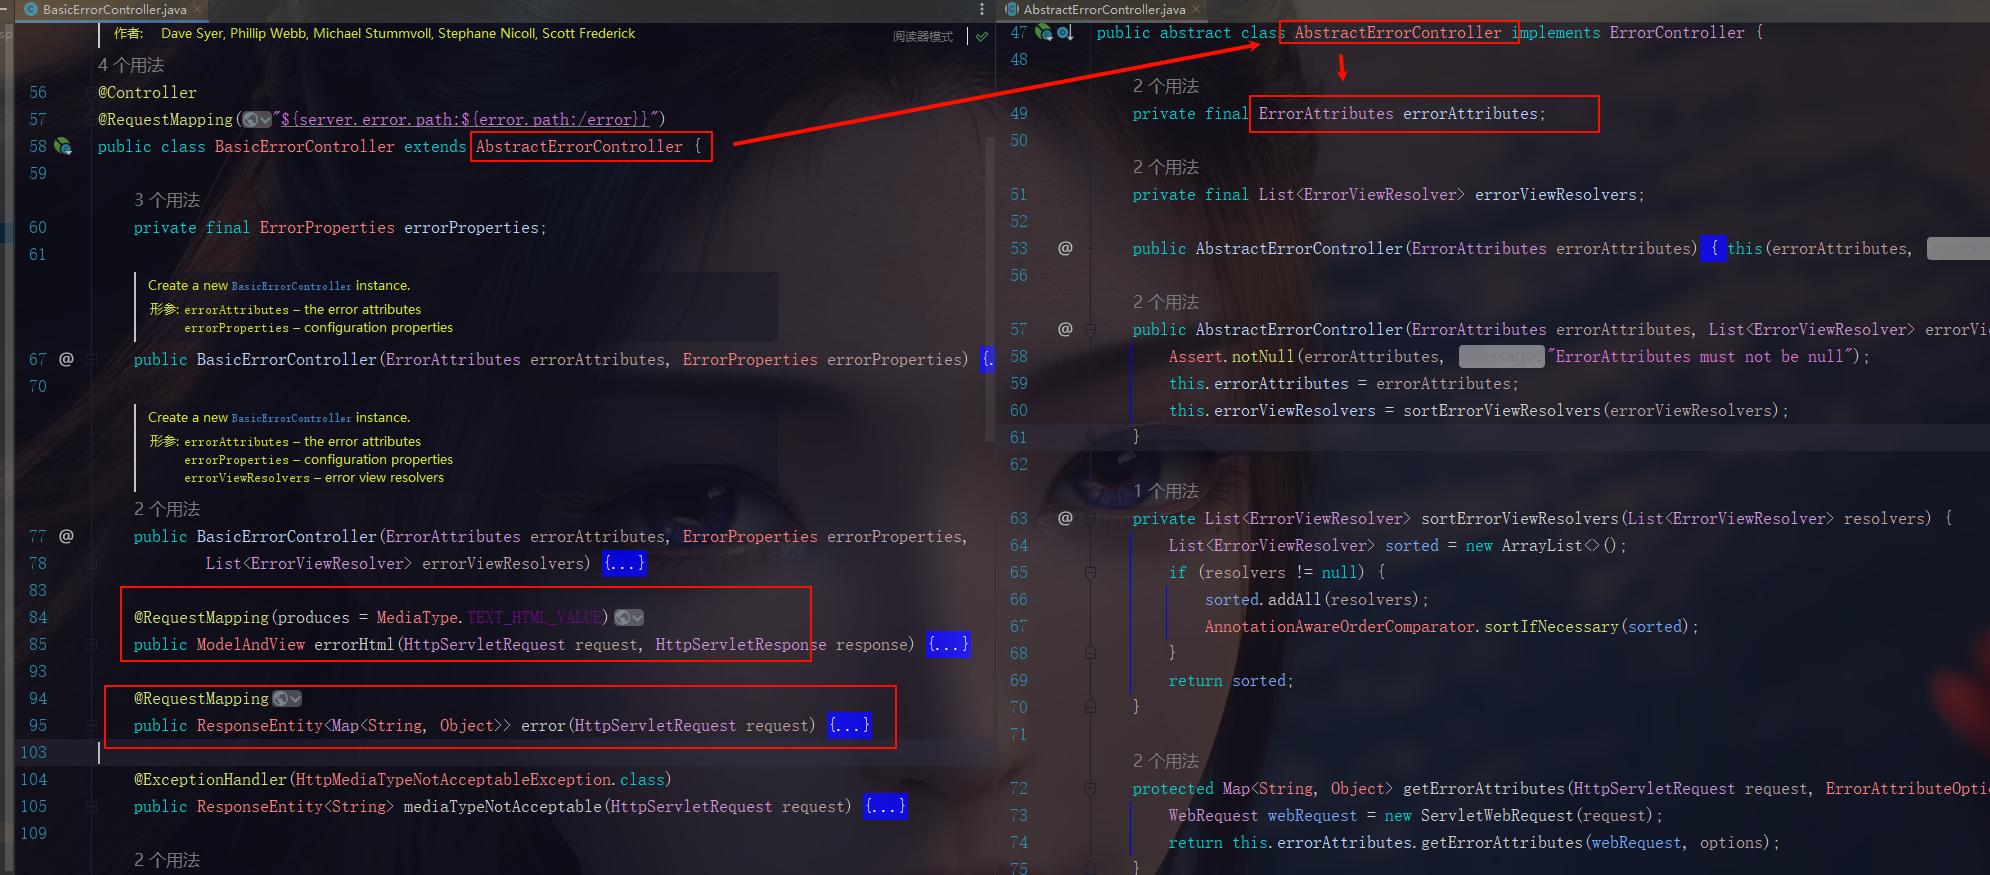Expand folded error method body on line 95
Viewport: 1990px width, 875px height.
point(849,726)
